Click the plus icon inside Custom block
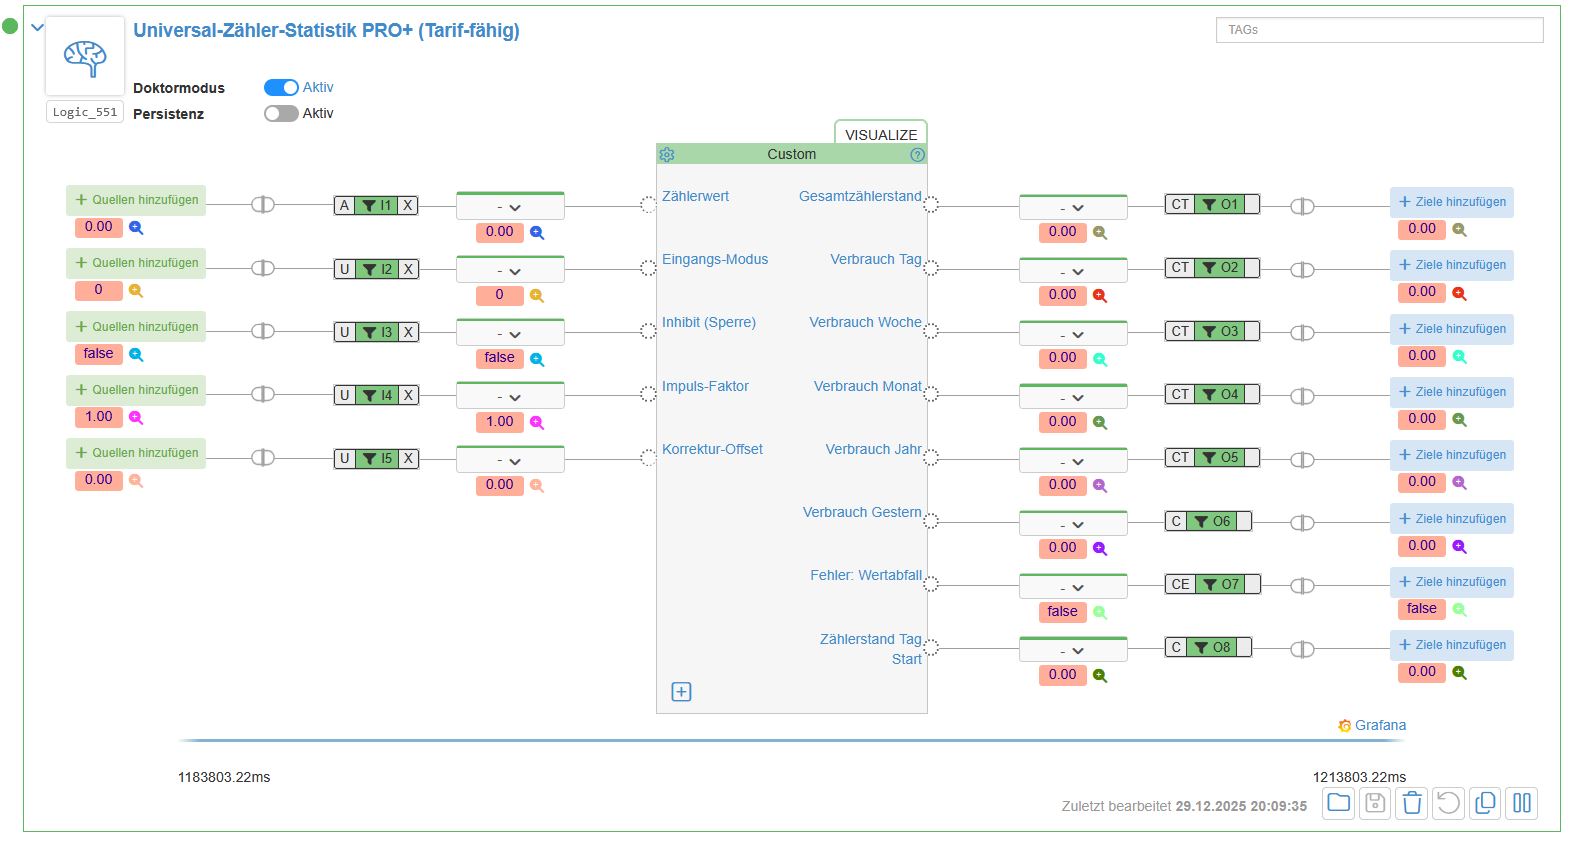The image size is (1570, 841). [x=681, y=692]
